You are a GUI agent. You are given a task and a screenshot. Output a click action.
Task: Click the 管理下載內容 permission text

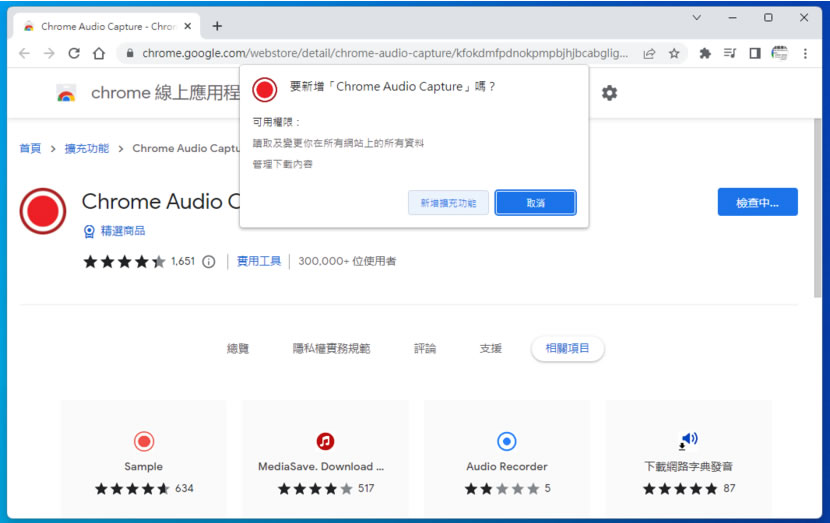(x=282, y=164)
